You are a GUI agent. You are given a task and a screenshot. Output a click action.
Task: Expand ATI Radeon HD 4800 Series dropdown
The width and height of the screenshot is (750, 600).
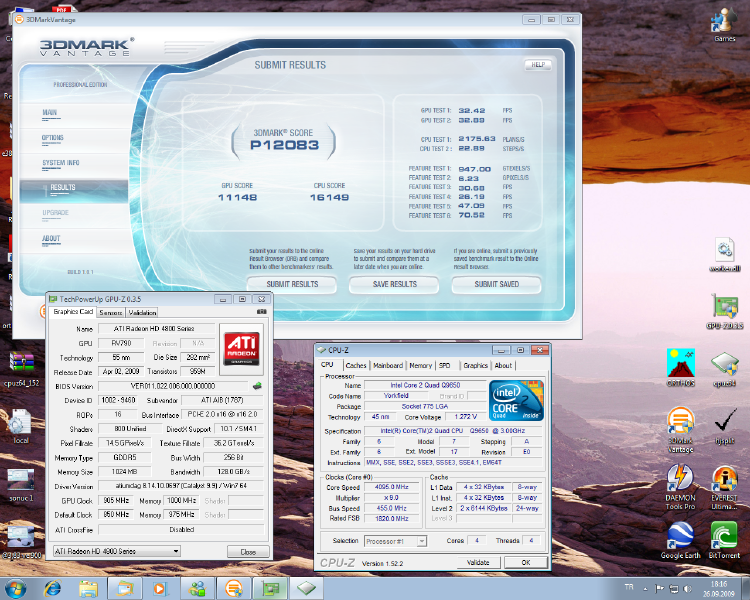click(176, 551)
